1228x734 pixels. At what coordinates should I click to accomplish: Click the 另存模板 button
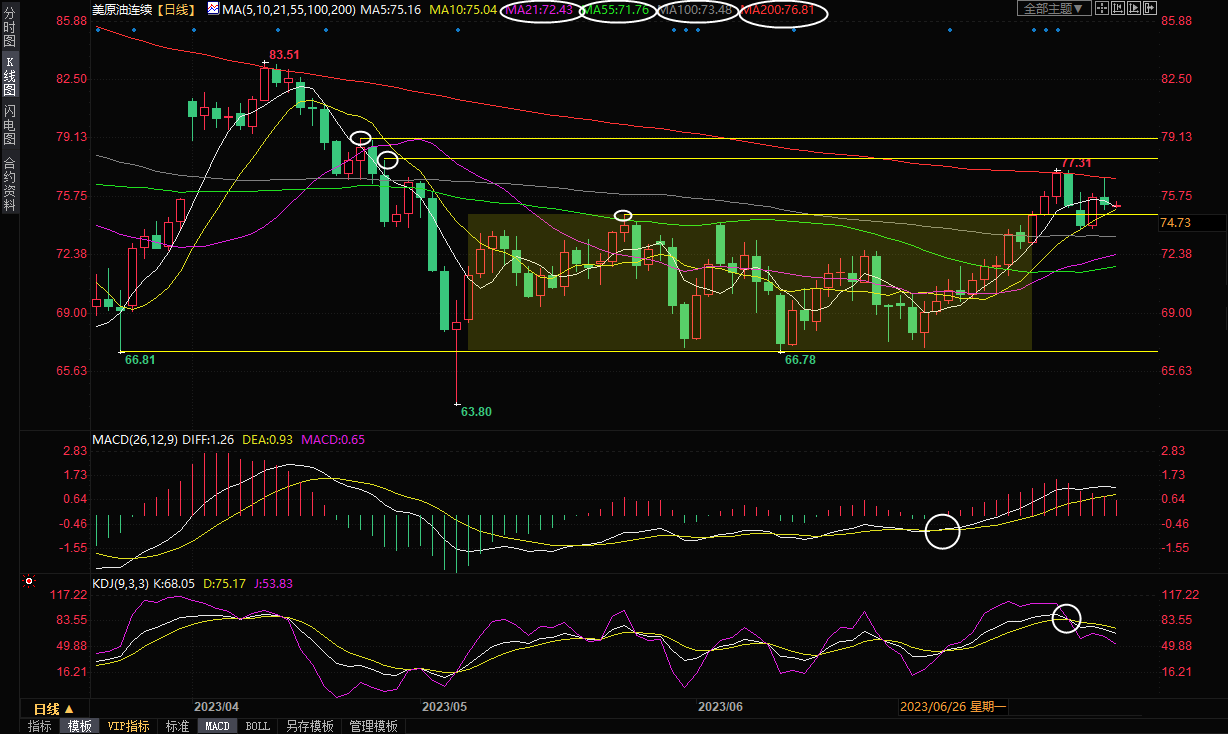(309, 726)
